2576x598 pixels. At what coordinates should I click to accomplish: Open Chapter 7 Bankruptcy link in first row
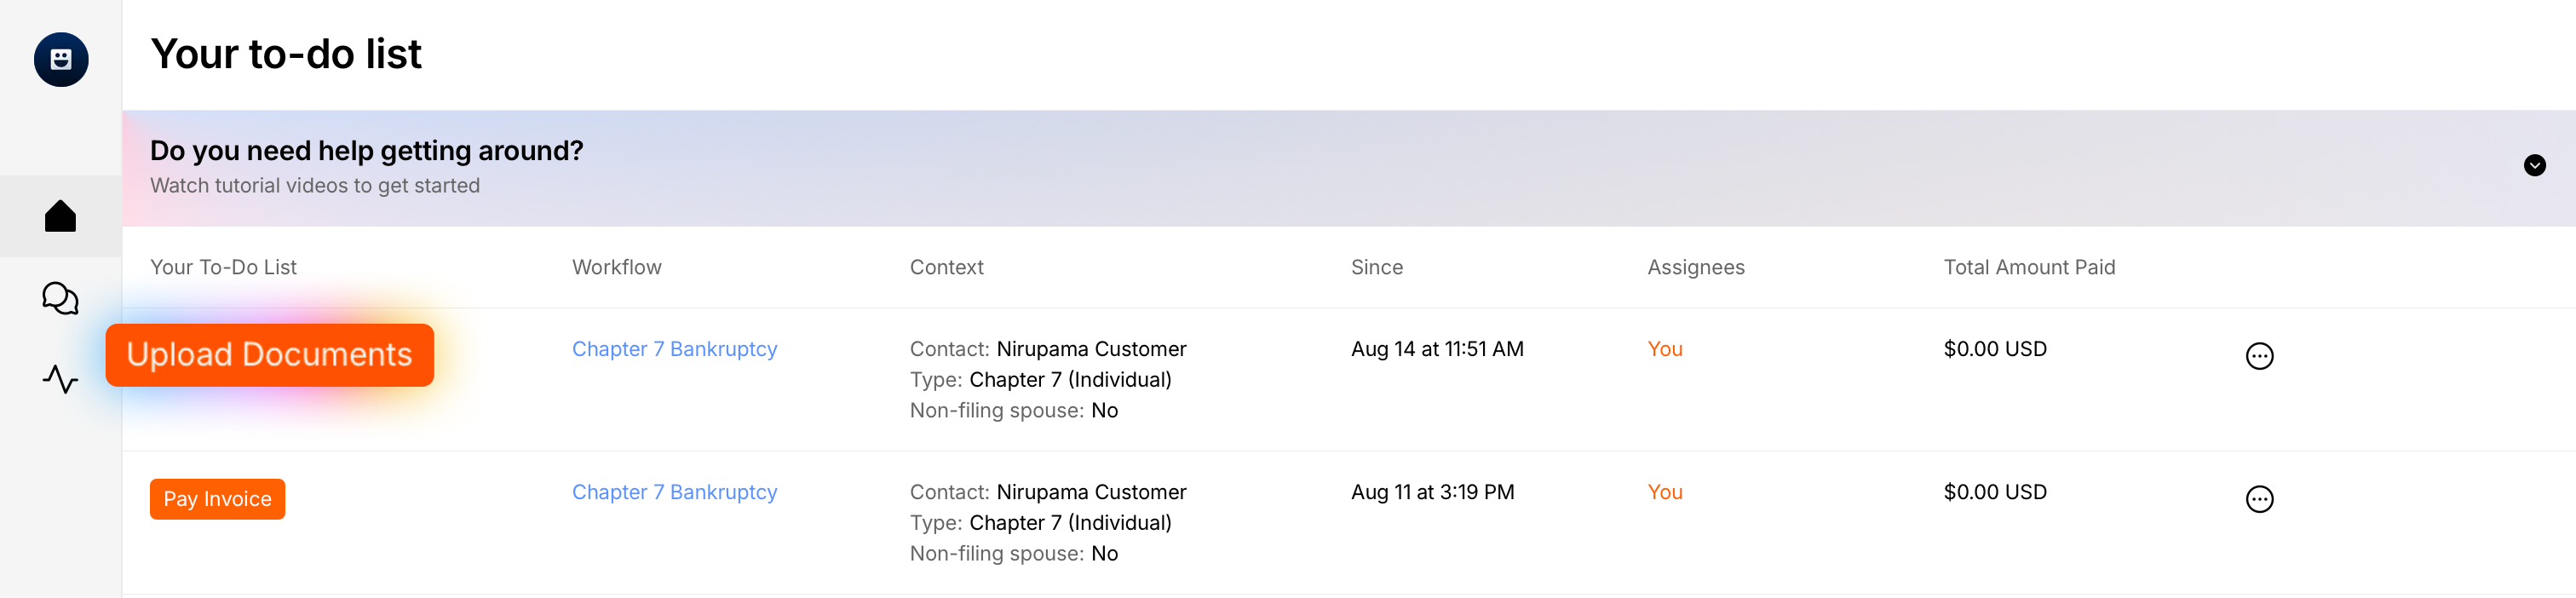tap(674, 349)
